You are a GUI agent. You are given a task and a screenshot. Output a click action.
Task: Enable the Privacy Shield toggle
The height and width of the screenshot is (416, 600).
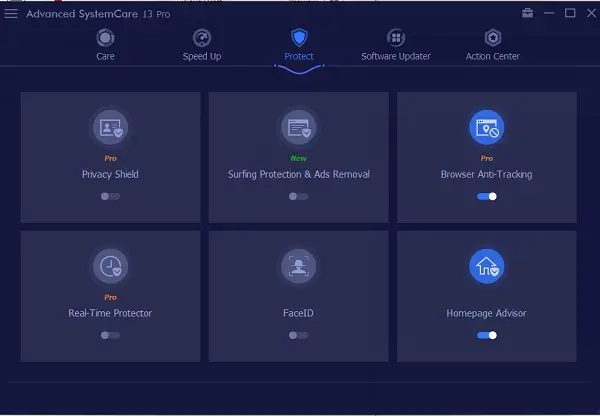click(x=110, y=196)
